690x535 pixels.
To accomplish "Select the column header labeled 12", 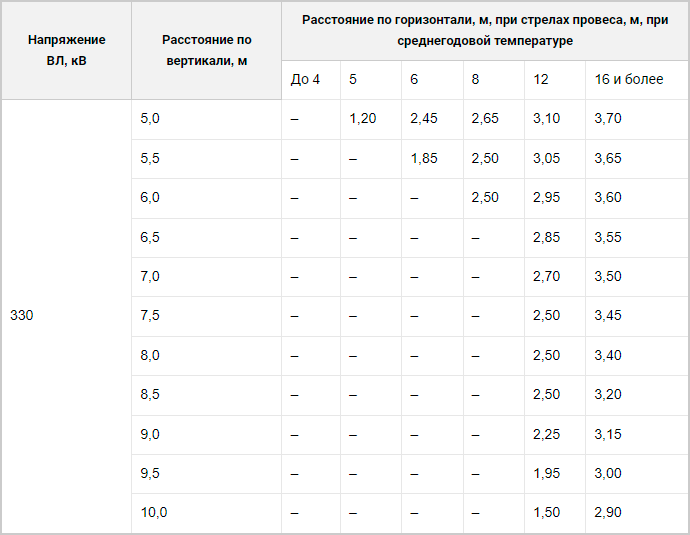I will (x=555, y=80).
